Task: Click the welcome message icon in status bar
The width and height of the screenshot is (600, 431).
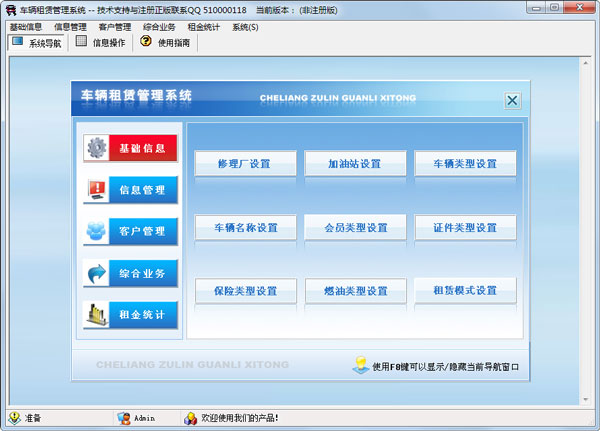Action: click(190, 418)
